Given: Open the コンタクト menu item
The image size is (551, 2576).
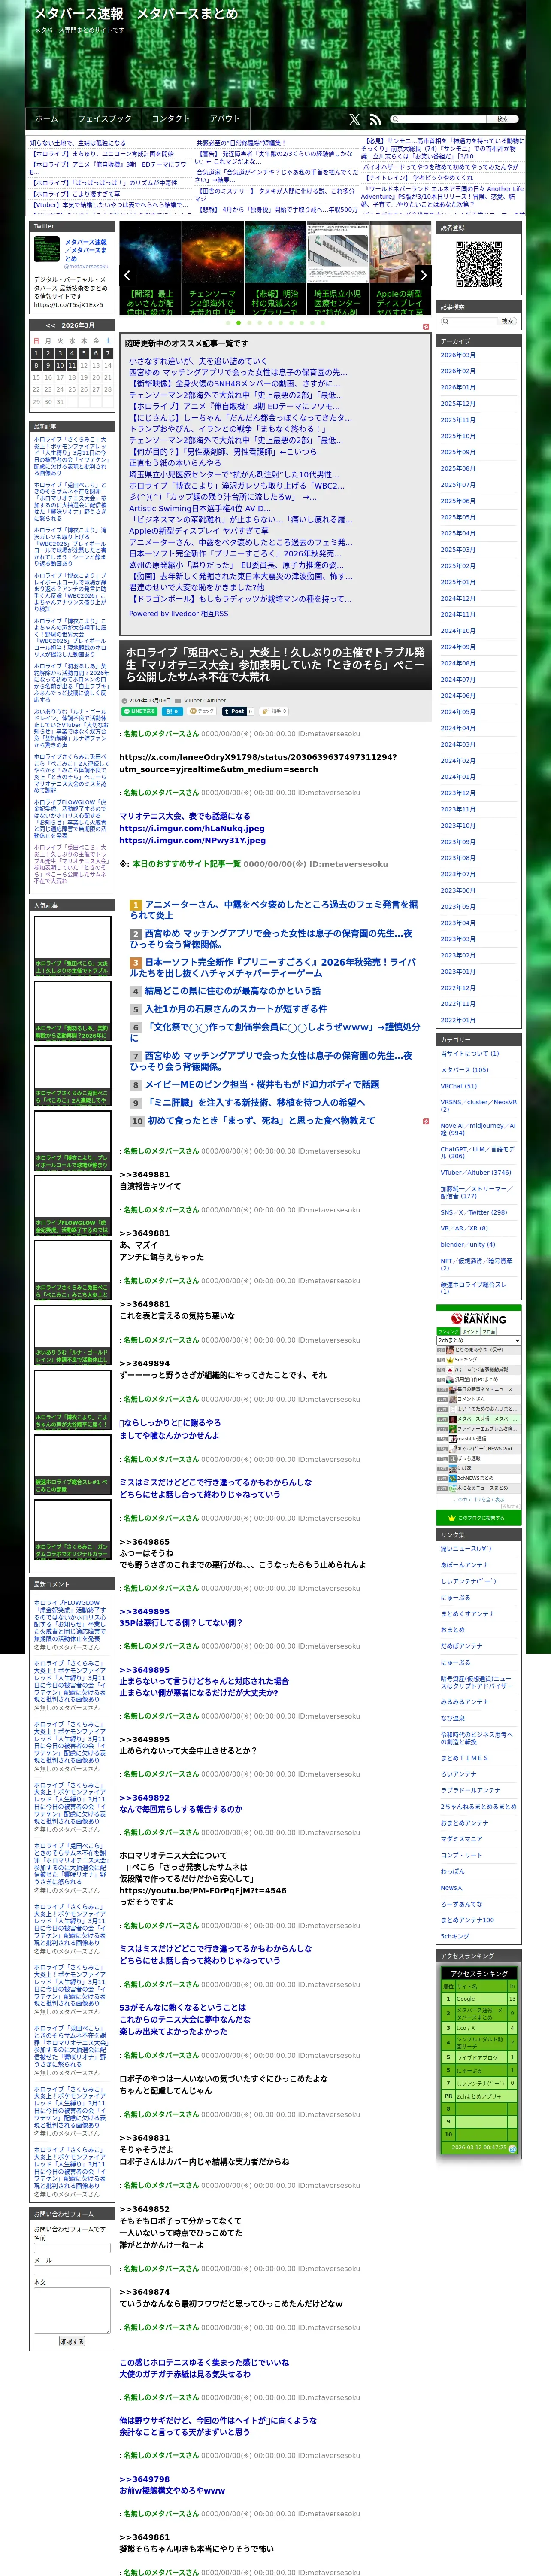Looking at the screenshot, I should click(x=171, y=118).
